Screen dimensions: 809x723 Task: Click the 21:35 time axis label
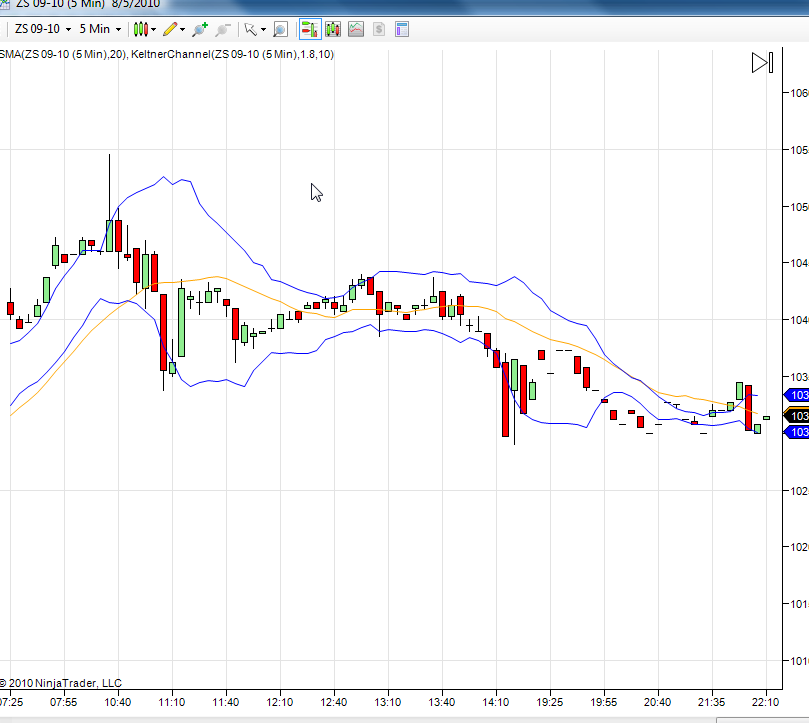[x=711, y=702]
